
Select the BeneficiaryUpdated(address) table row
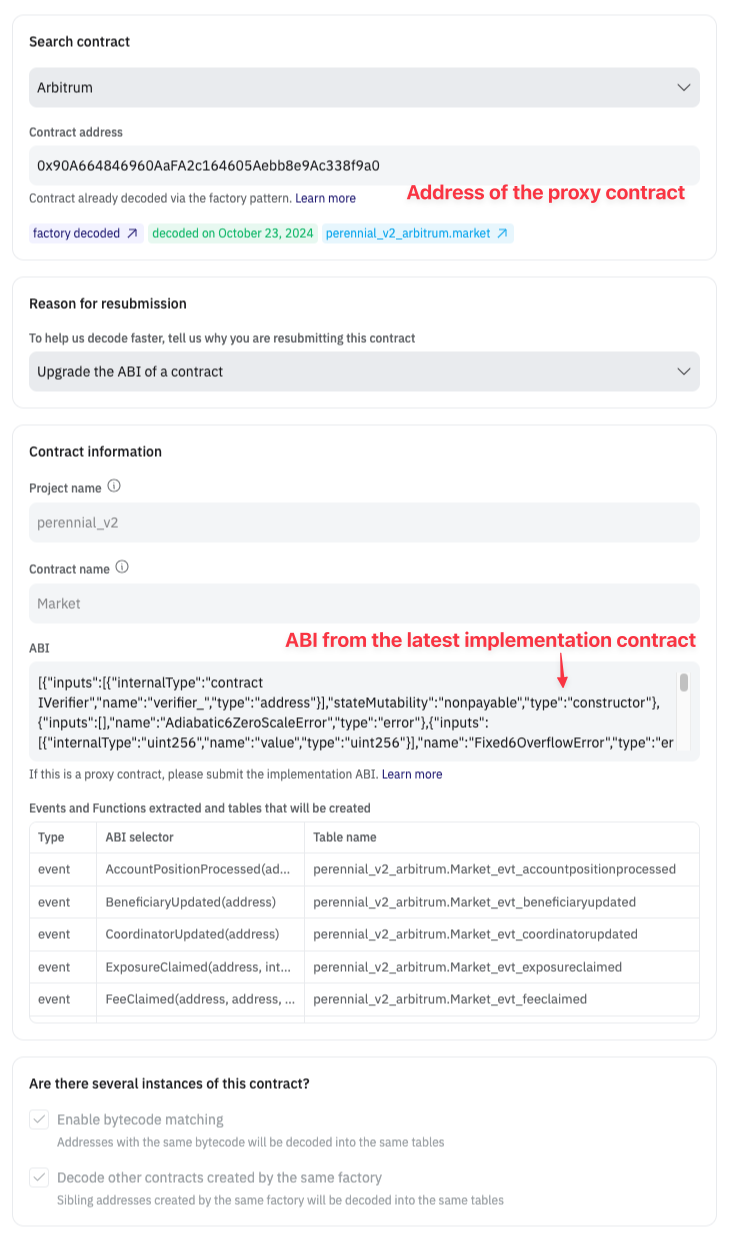pyautogui.click(x=364, y=902)
